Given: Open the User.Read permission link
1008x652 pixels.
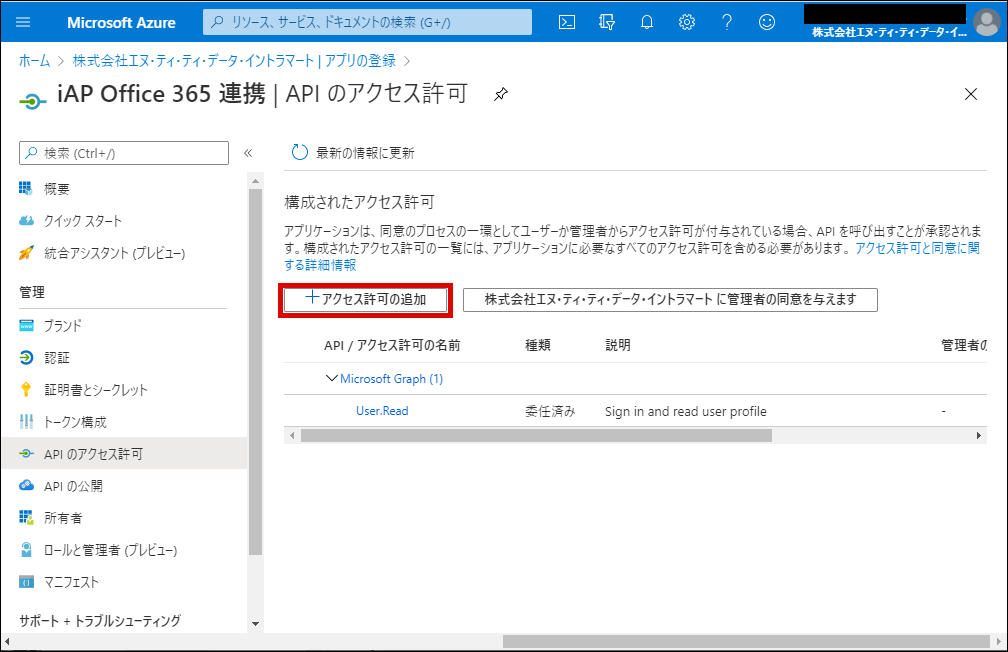Looking at the screenshot, I should point(382,411).
